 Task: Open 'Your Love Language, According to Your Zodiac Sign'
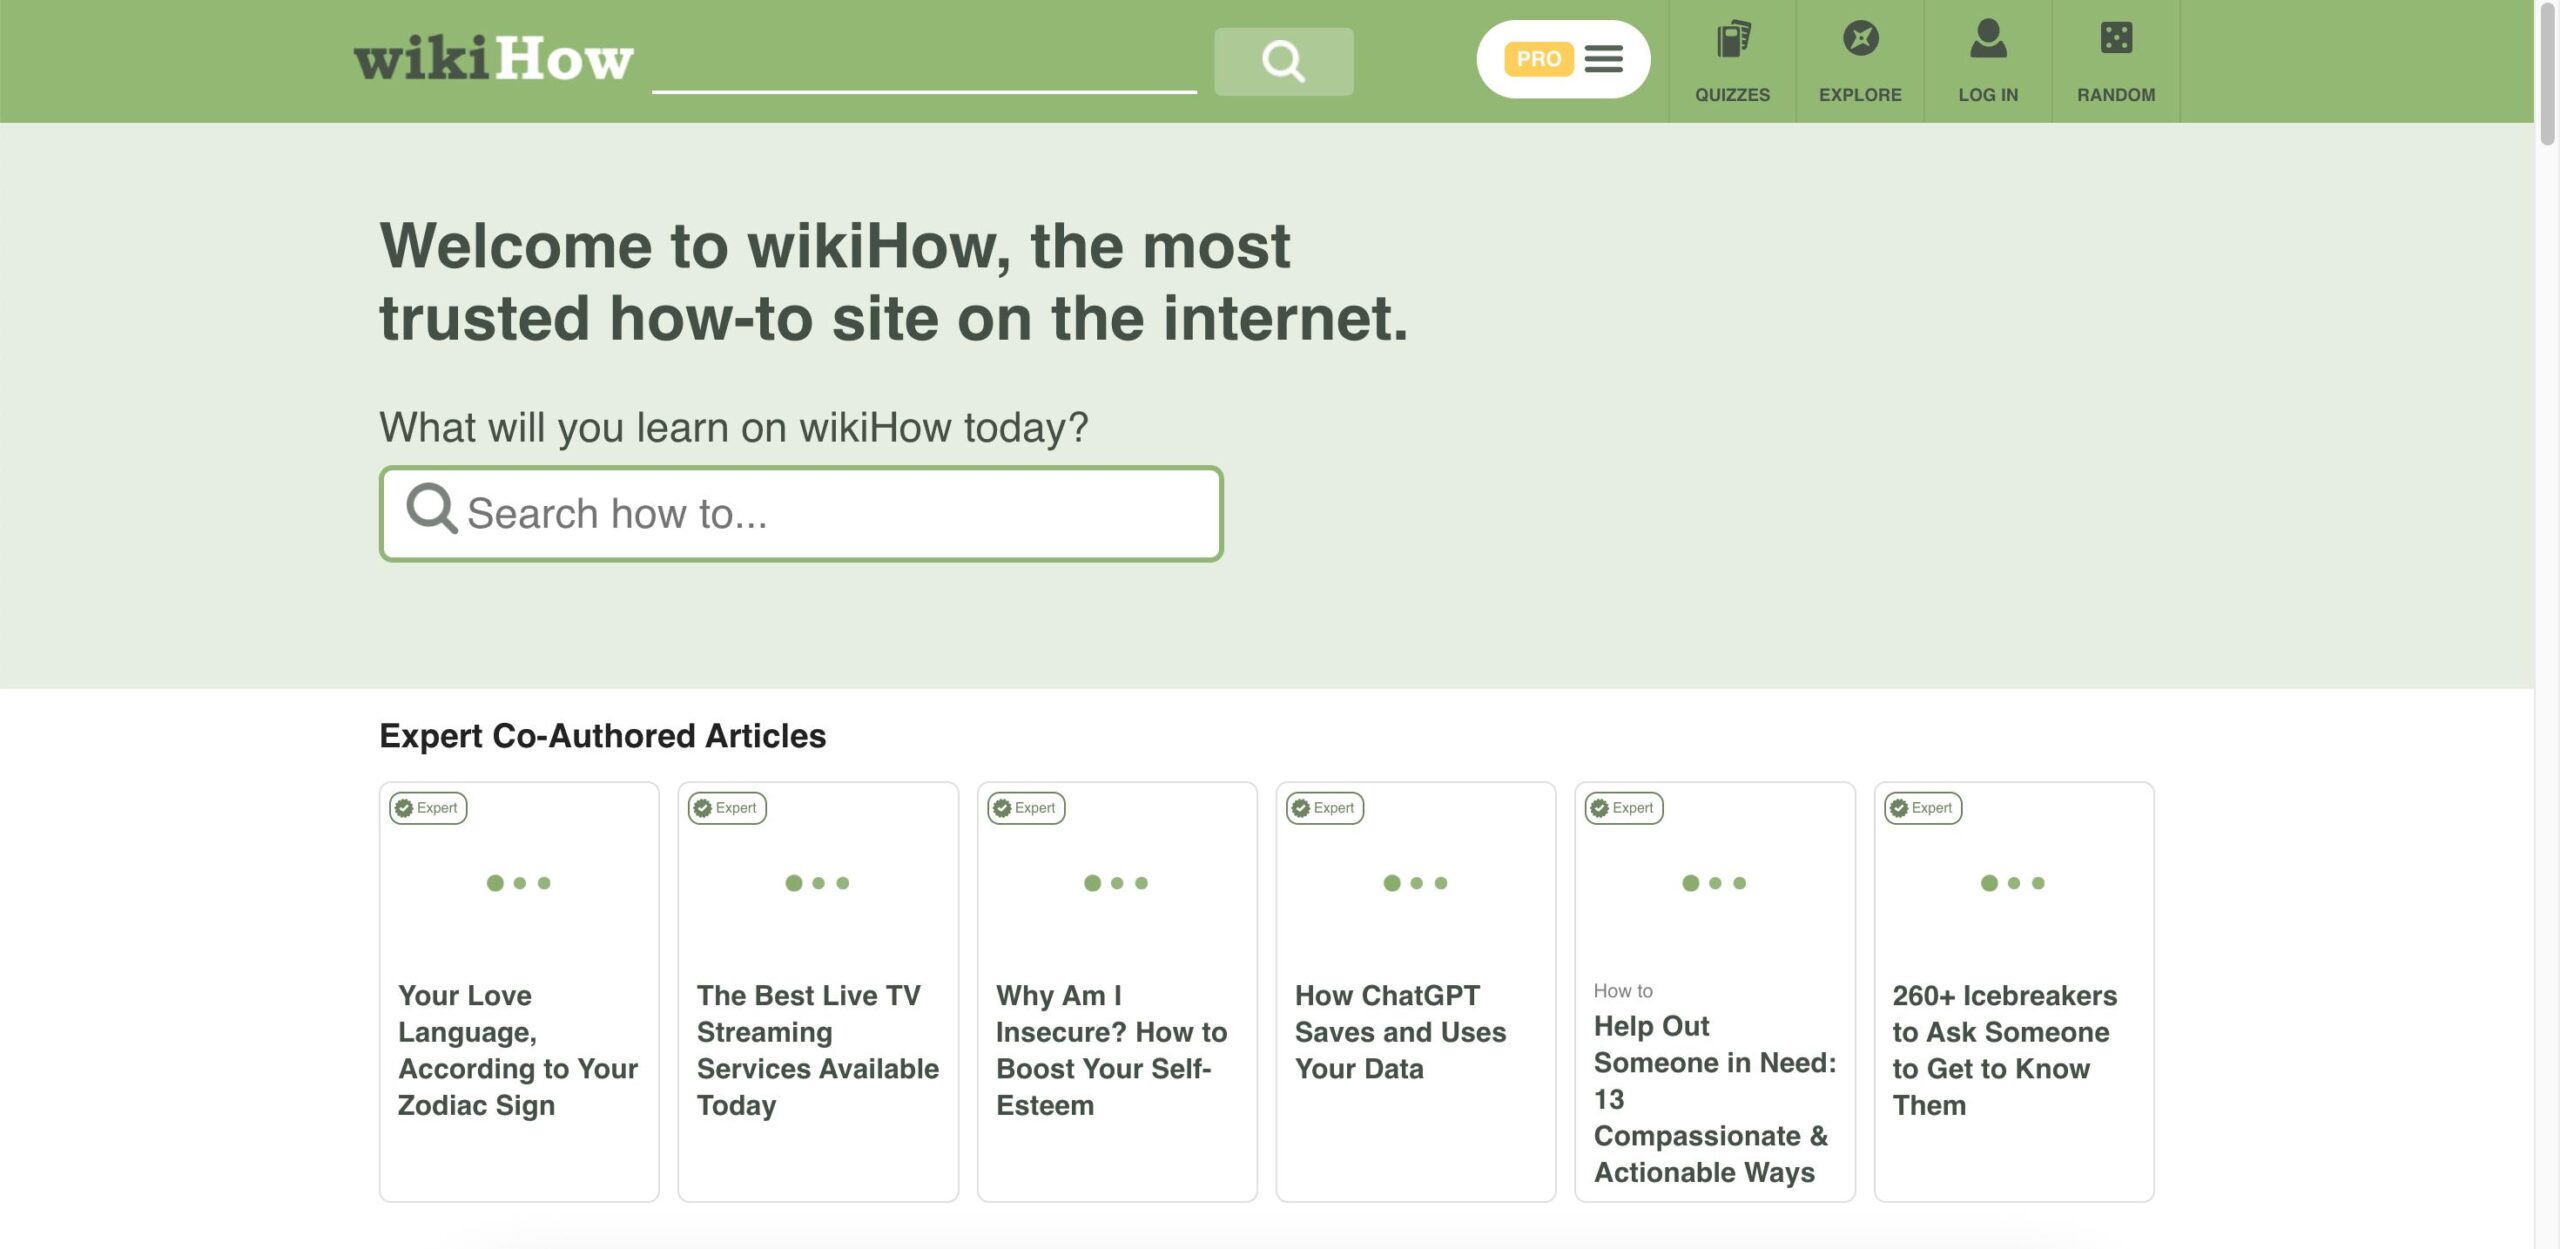click(517, 1050)
